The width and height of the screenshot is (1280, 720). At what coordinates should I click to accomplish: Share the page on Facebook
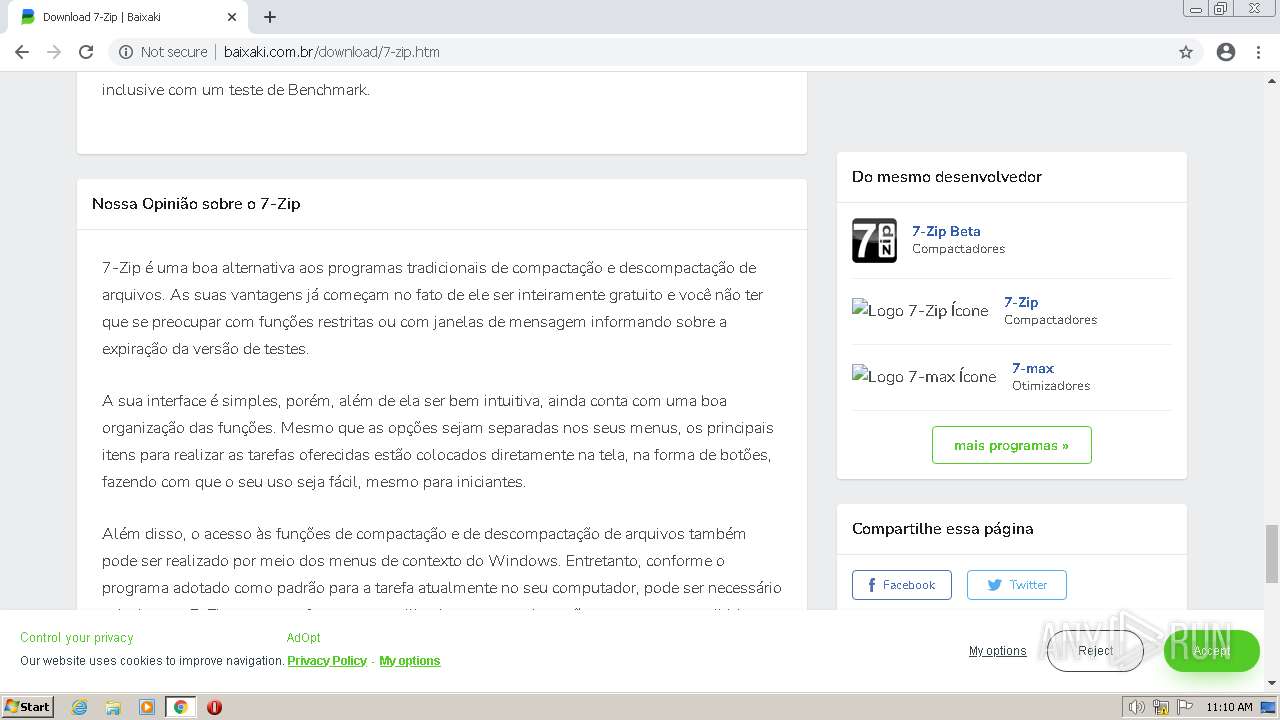coord(901,585)
